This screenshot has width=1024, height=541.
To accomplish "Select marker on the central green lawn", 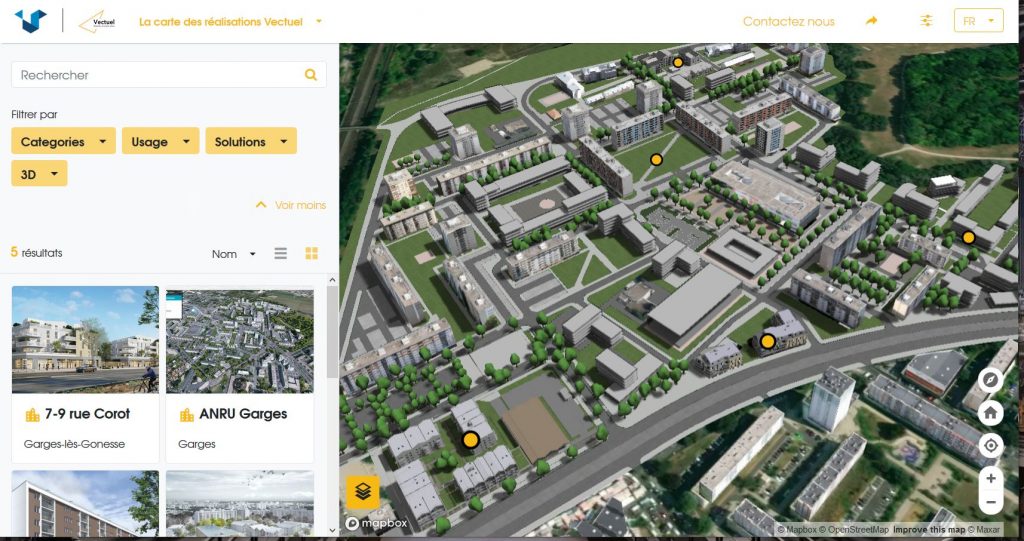I will 656,159.
